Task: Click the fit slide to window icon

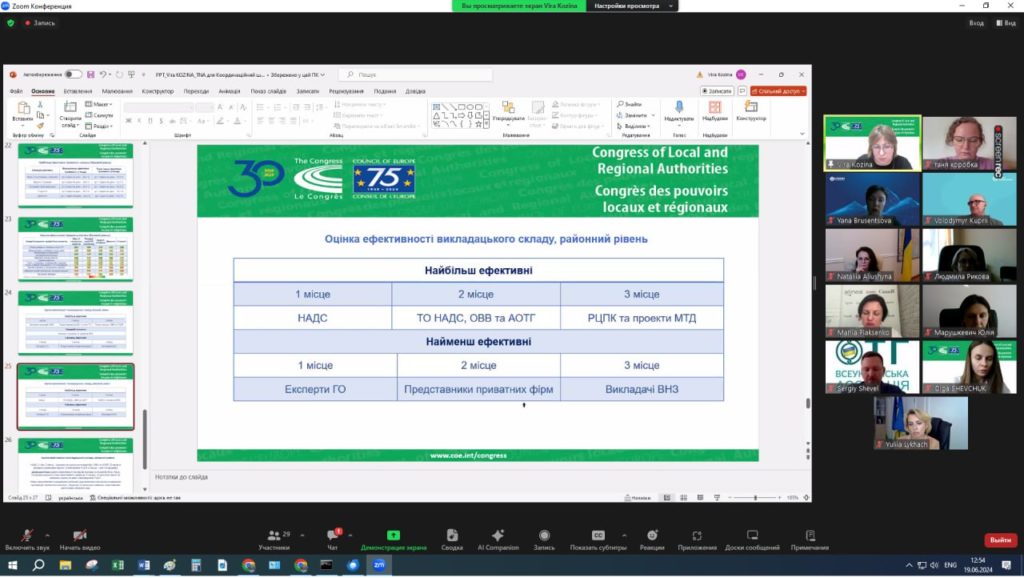Action: (x=807, y=498)
